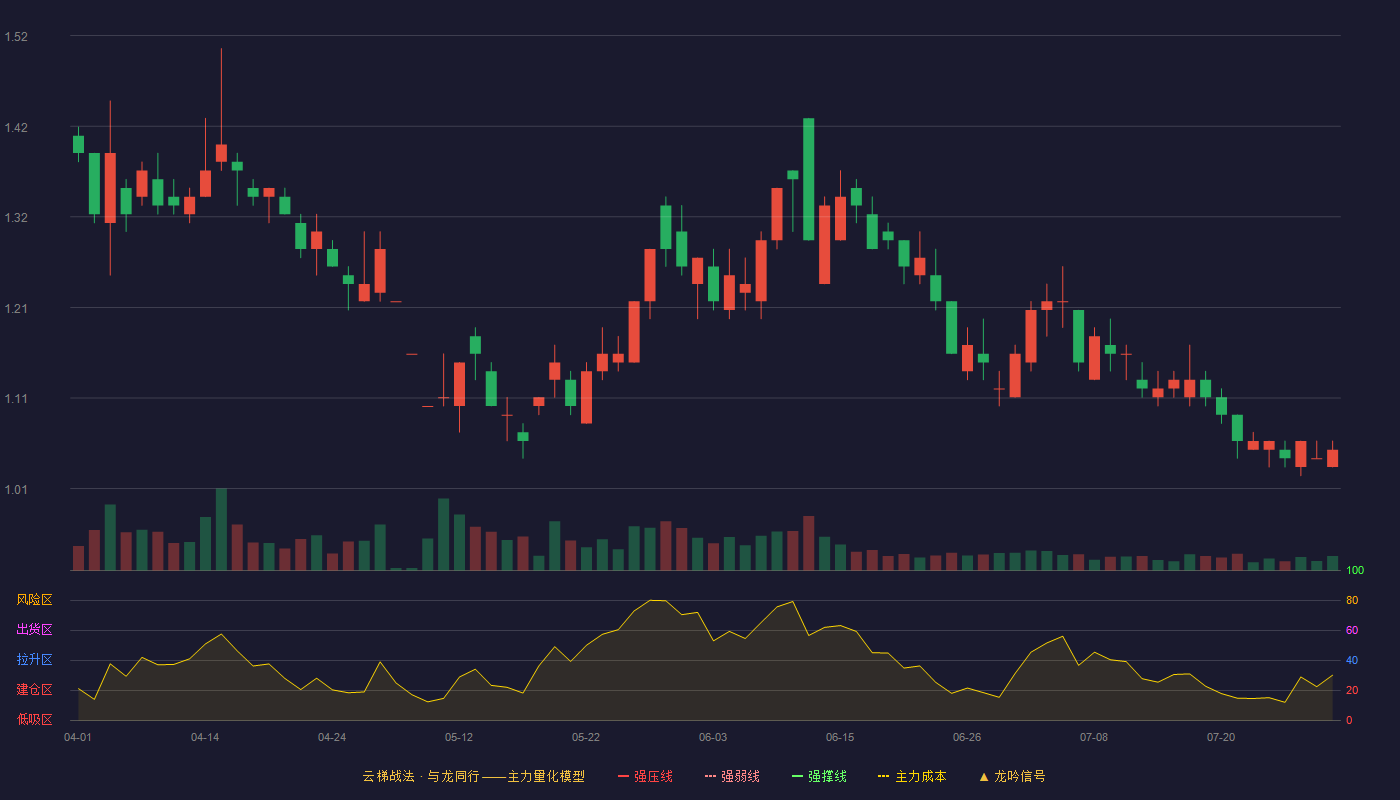The height and width of the screenshot is (800, 1400).
Task: Select the 低吸区 zone label
Action: pyautogui.click(x=34, y=719)
